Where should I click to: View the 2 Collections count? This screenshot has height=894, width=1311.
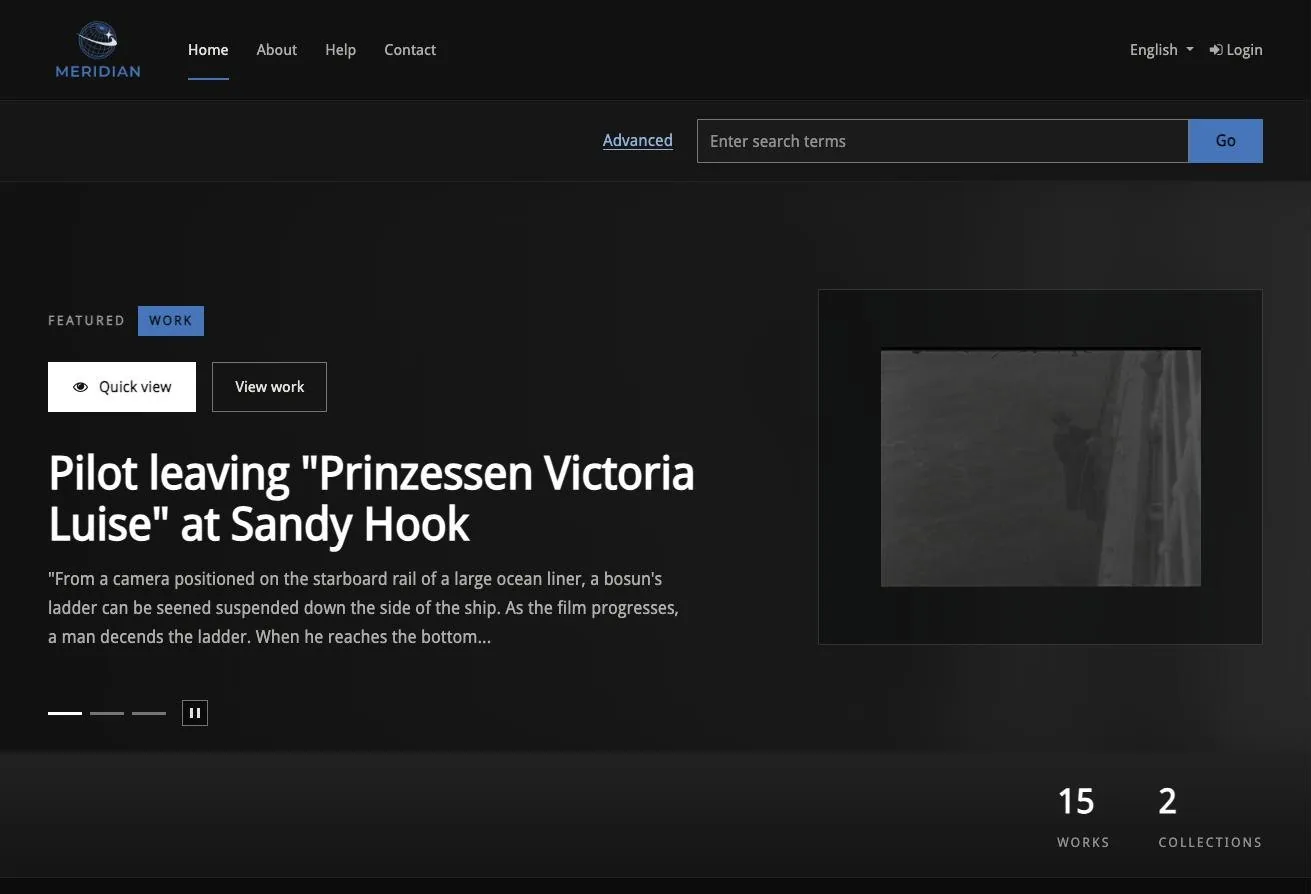[1210, 816]
